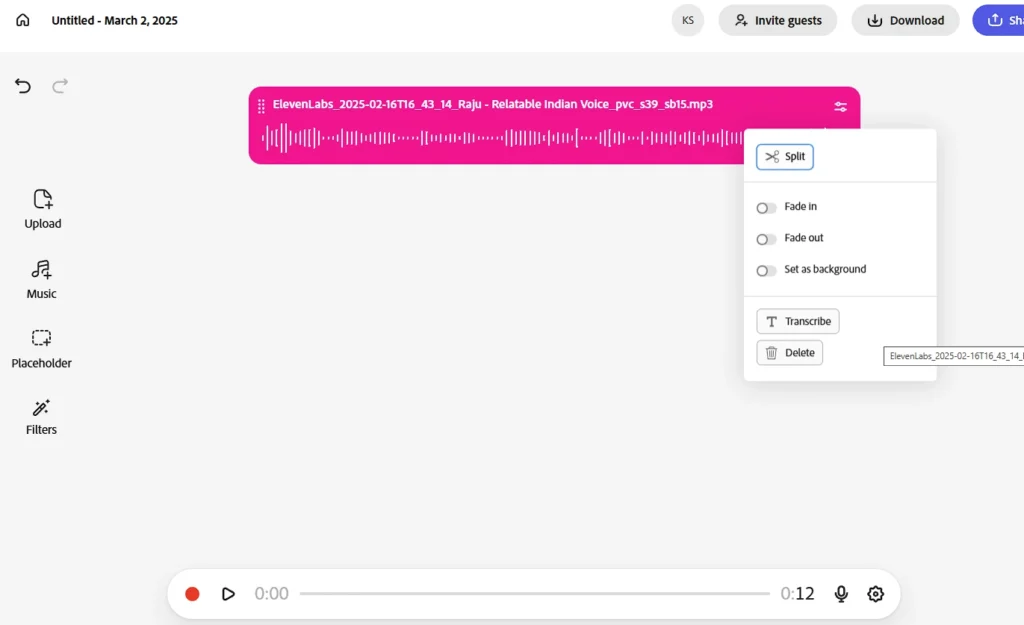Click the Invite guests button
This screenshot has height=625, width=1024.
click(777, 19)
